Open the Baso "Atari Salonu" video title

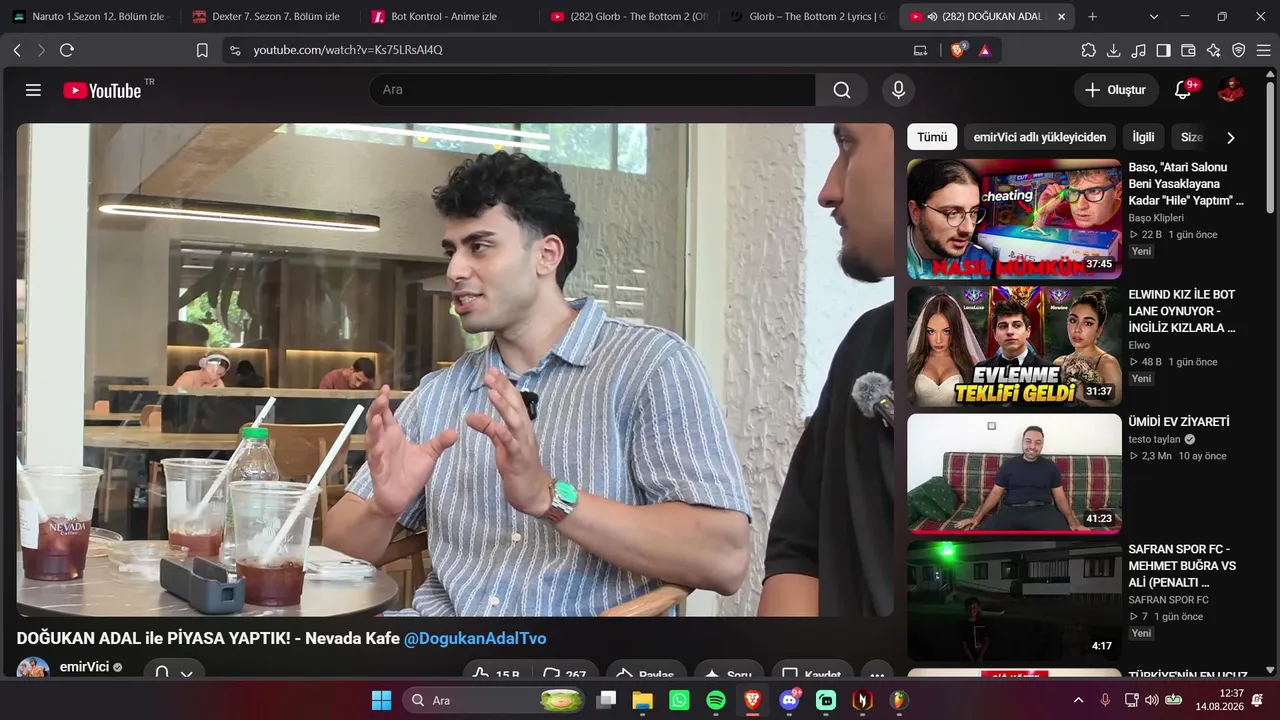pos(1186,184)
